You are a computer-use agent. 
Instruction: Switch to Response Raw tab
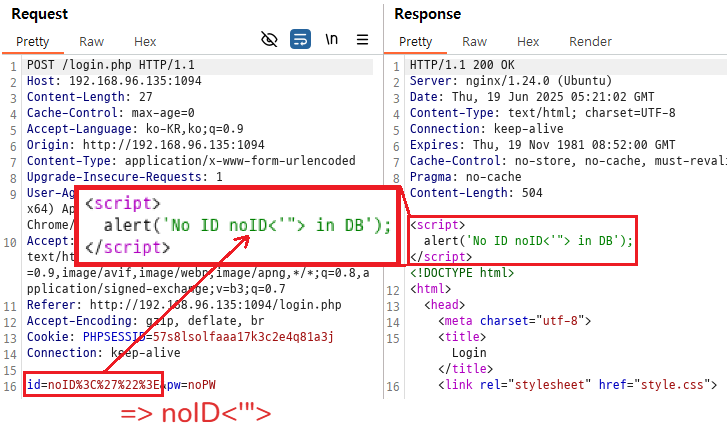click(x=474, y=42)
